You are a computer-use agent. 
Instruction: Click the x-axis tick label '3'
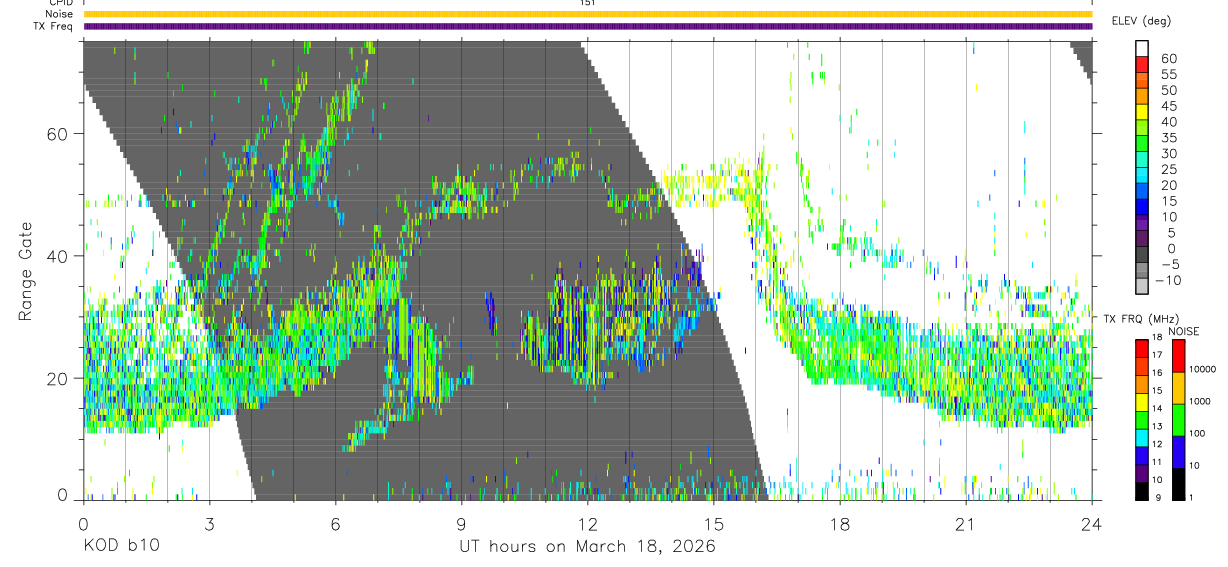[x=209, y=524]
